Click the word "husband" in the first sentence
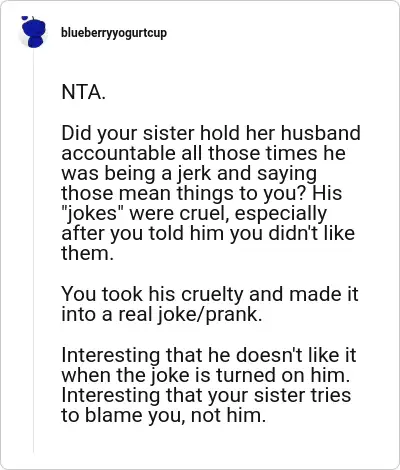 pyautogui.click(x=321, y=133)
